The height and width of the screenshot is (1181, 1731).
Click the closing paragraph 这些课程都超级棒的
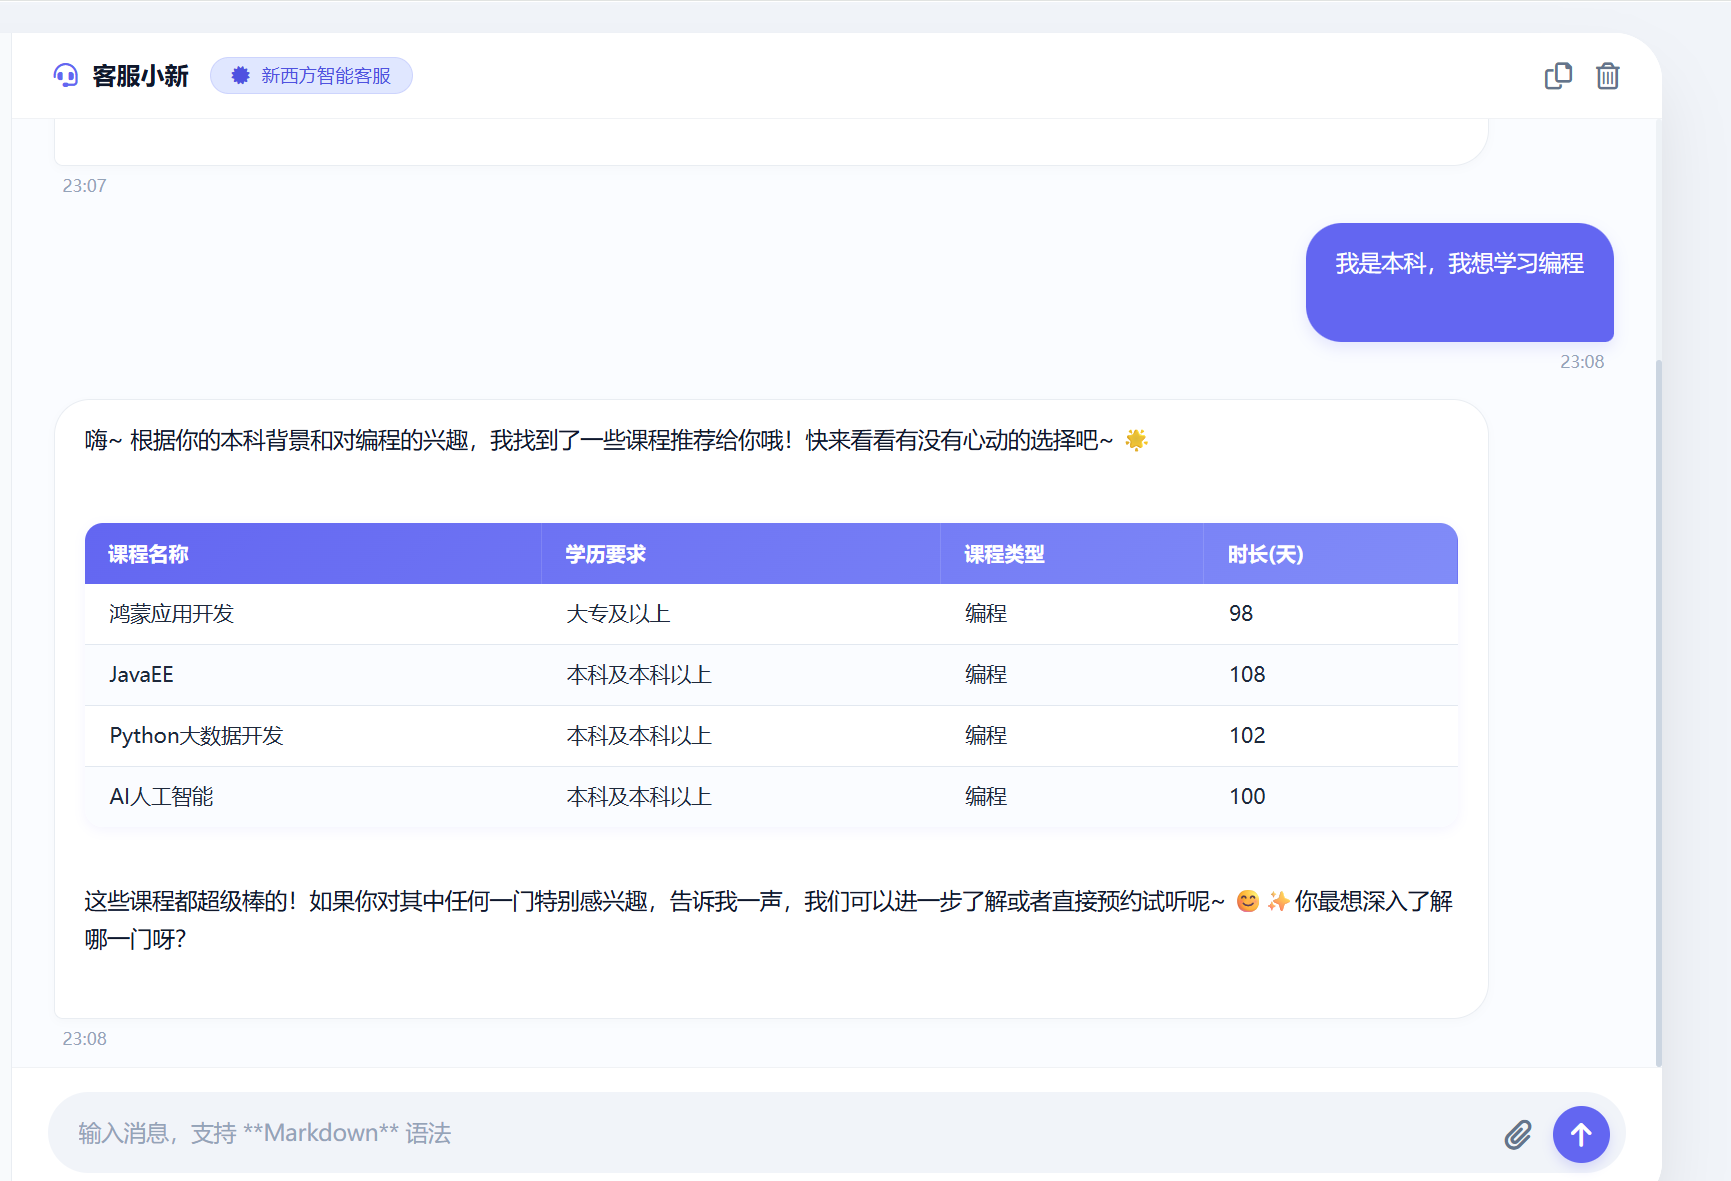coord(768,920)
